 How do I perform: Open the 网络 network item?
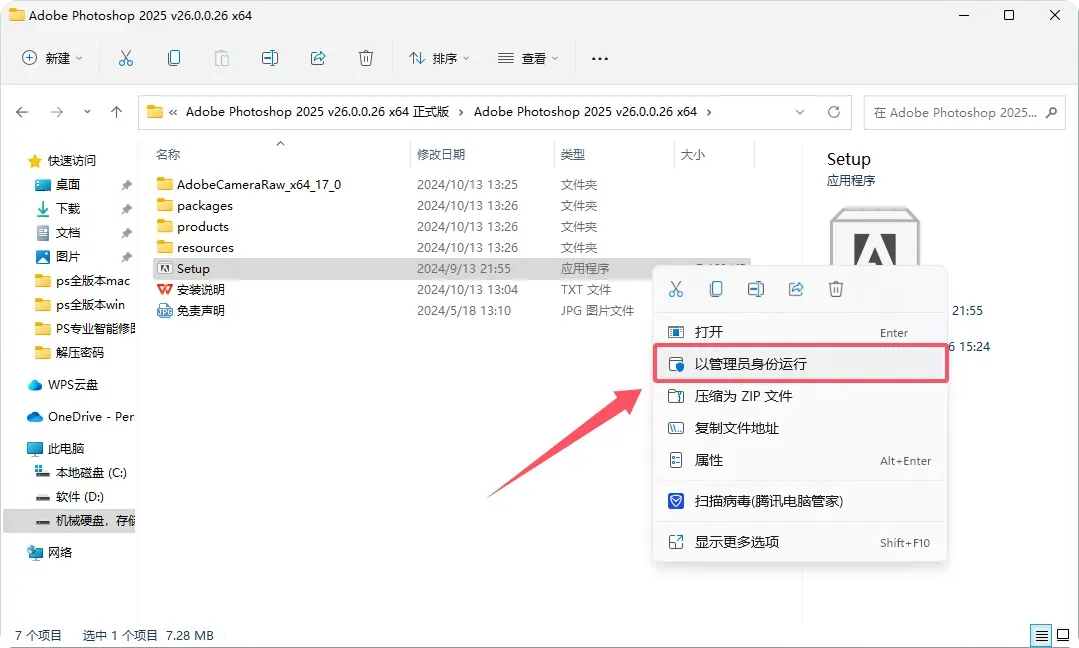pyautogui.click(x=49, y=552)
